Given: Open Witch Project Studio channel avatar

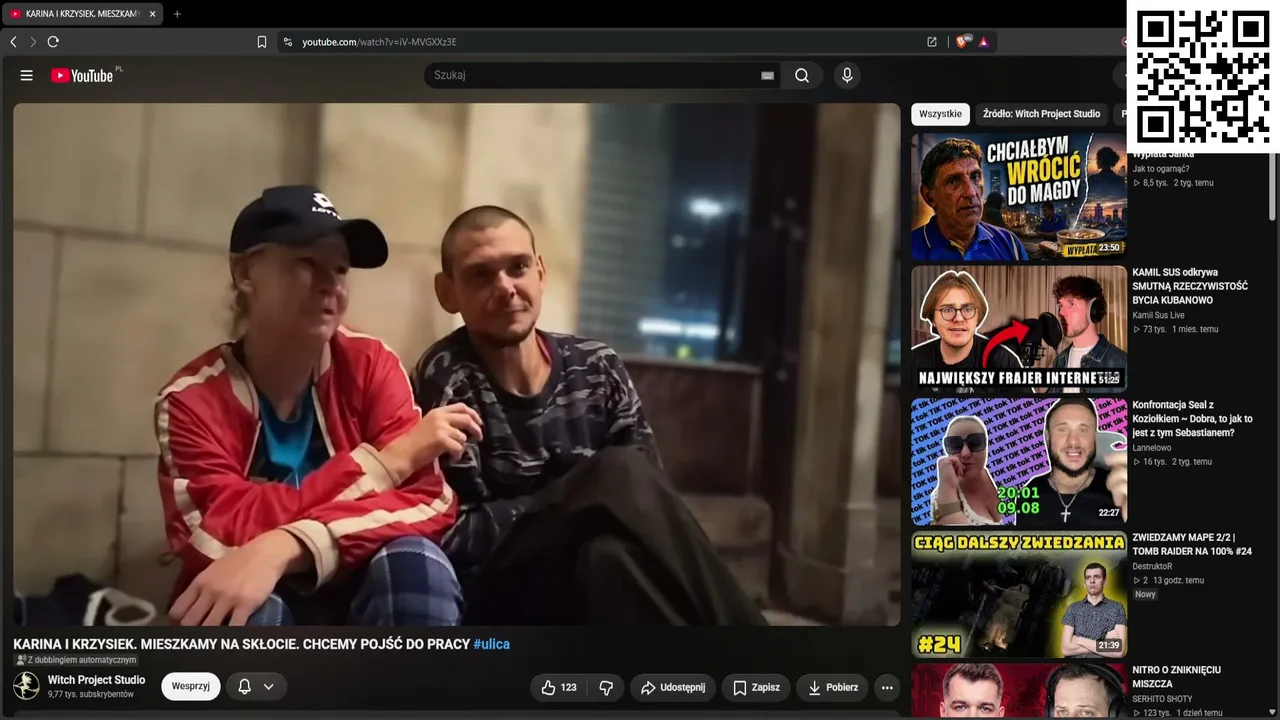Looking at the screenshot, I should (27, 686).
